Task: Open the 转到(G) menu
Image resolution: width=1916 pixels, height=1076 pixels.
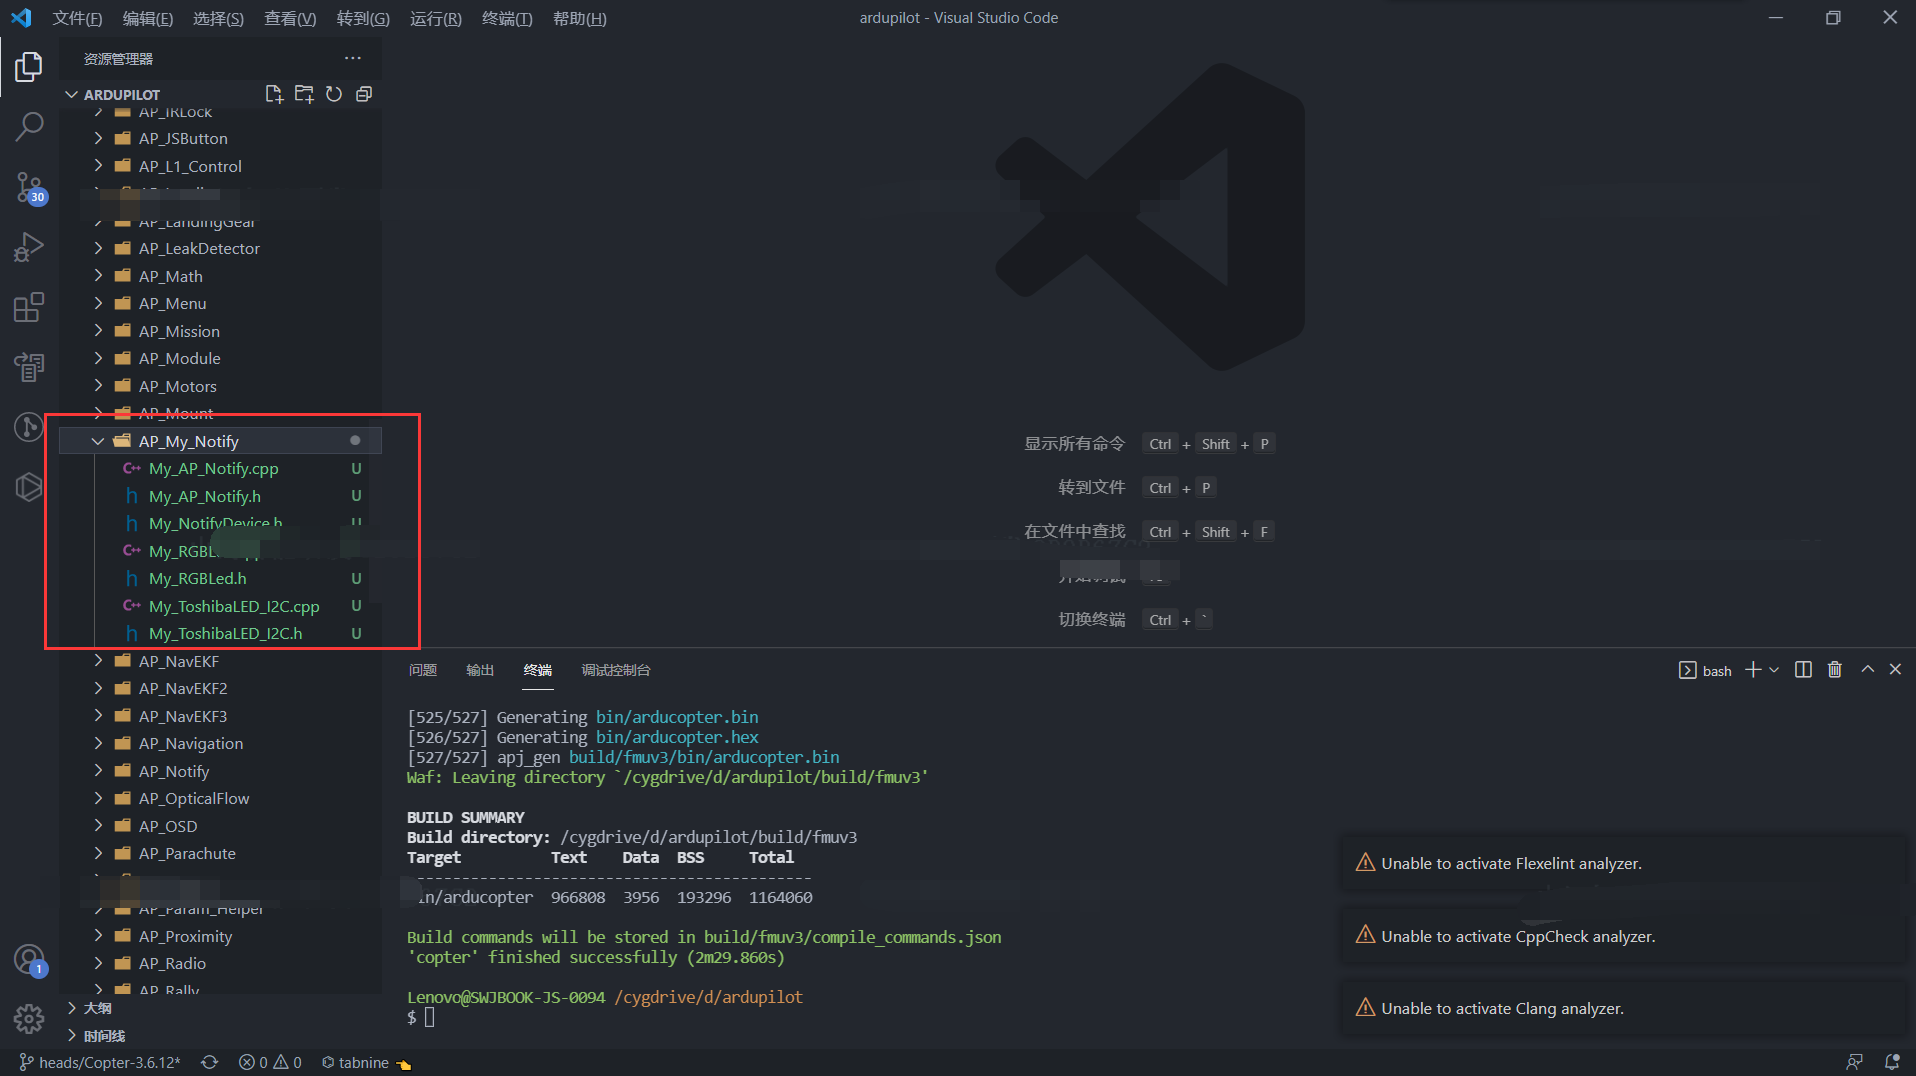Action: click(x=363, y=18)
